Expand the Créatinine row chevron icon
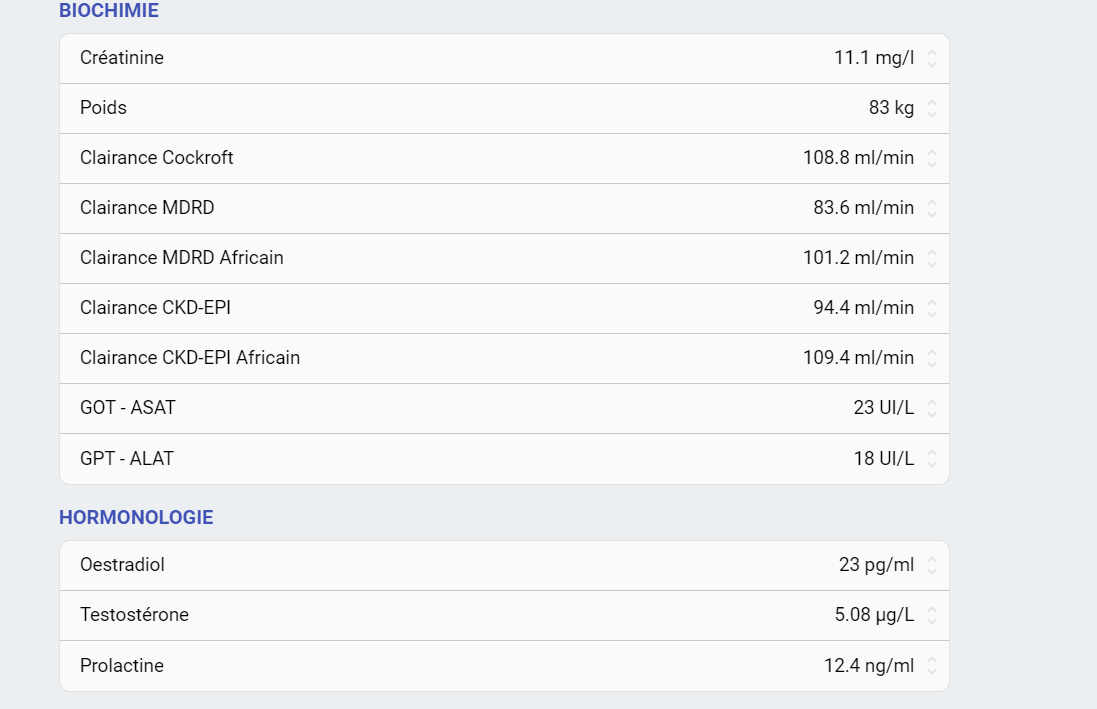This screenshot has width=1097, height=709. coord(931,58)
